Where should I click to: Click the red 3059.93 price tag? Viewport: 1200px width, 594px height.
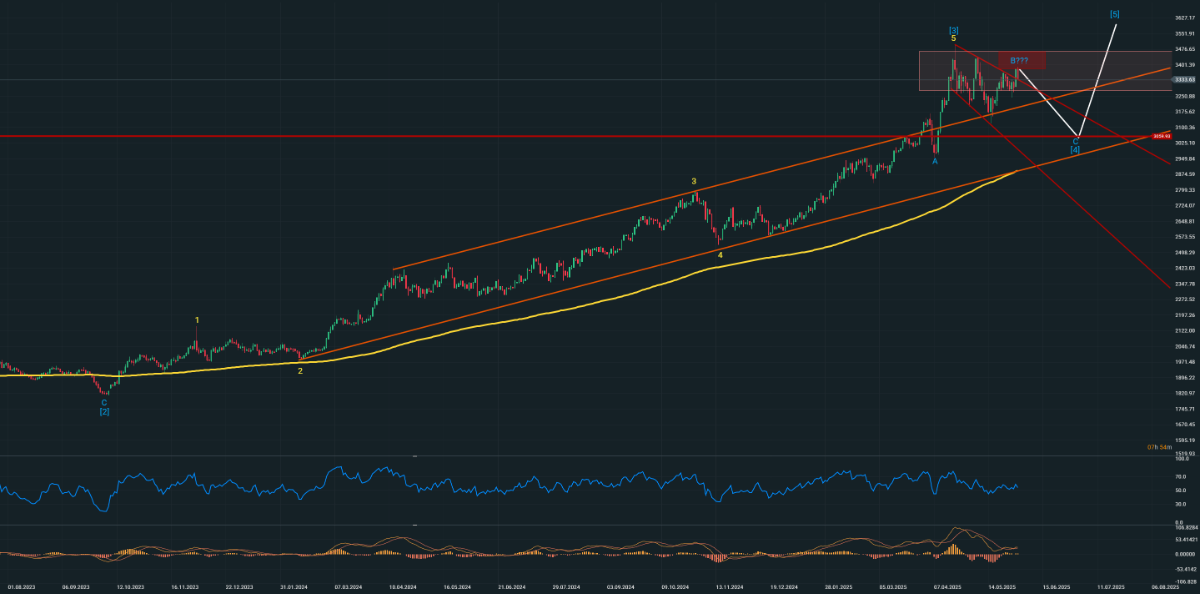(x=1160, y=136)
